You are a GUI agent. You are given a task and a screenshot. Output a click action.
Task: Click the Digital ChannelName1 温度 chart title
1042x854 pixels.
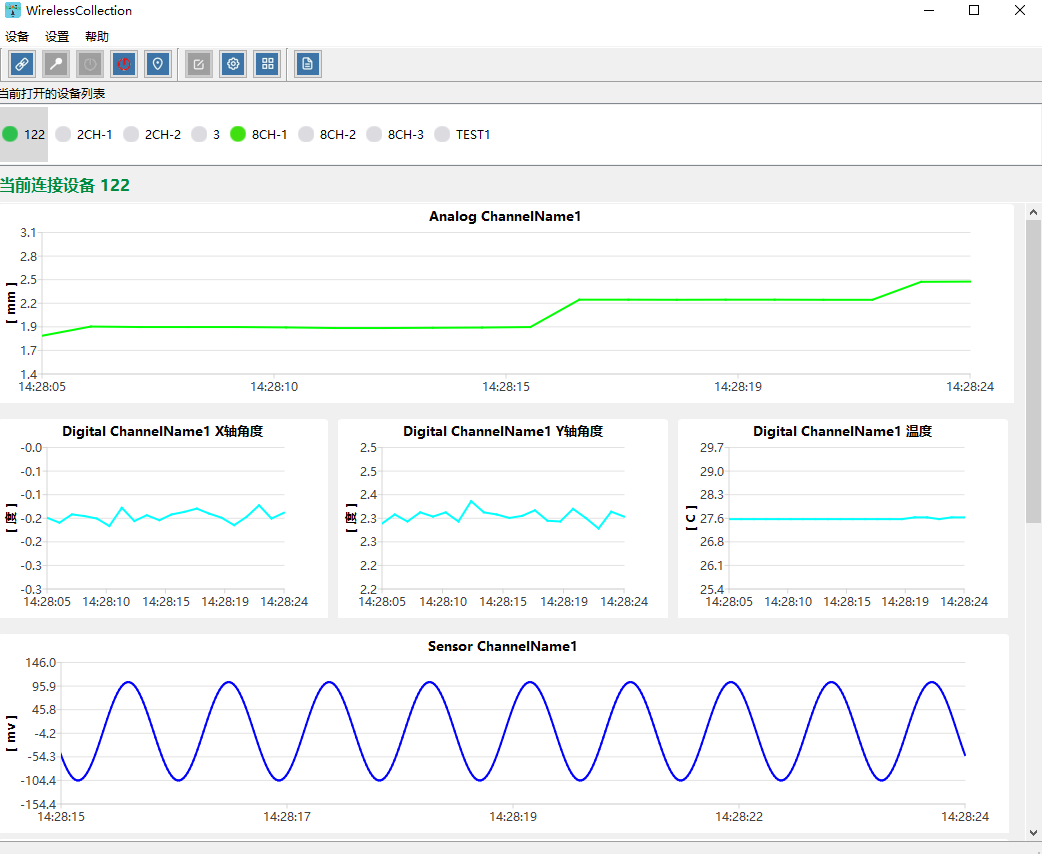(843, 431)
